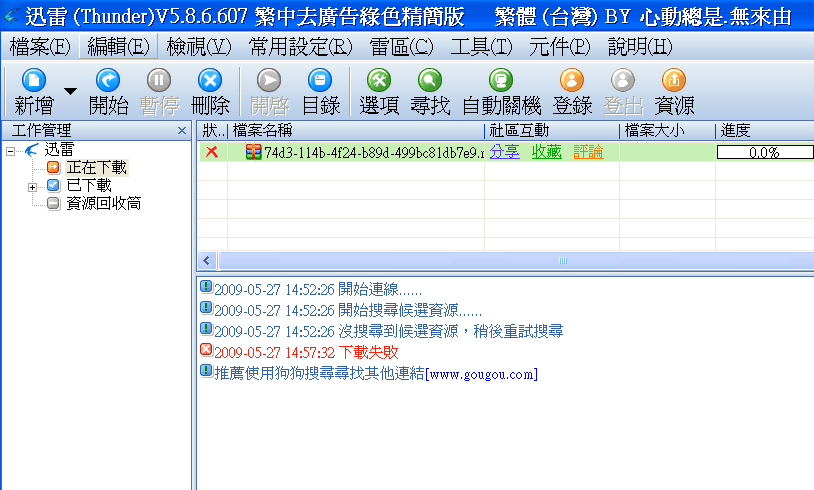
Task: Sort by 檔案名稱 column header
Action: pyautogui.click(x=356, y=130)
